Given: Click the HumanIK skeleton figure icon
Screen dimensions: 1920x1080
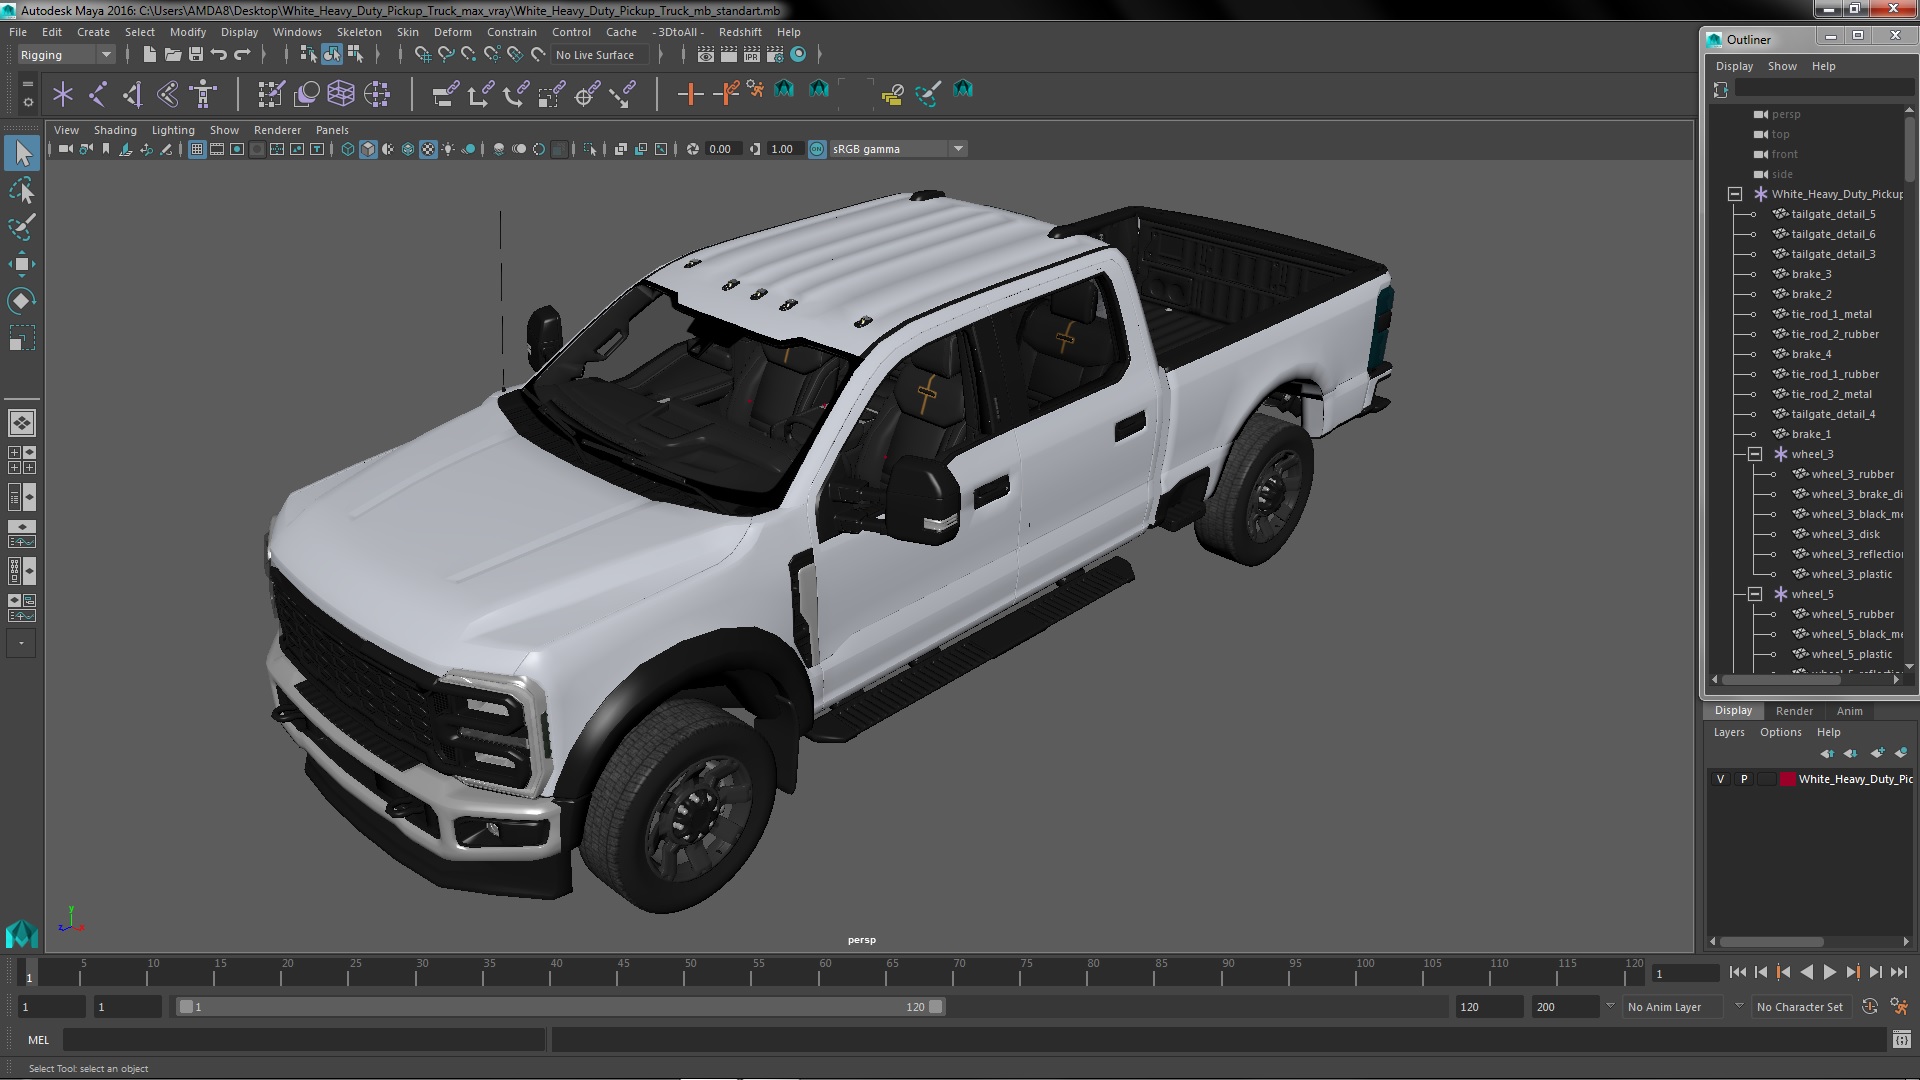Looking at the screenshot, I should click(x=203, y=94).
